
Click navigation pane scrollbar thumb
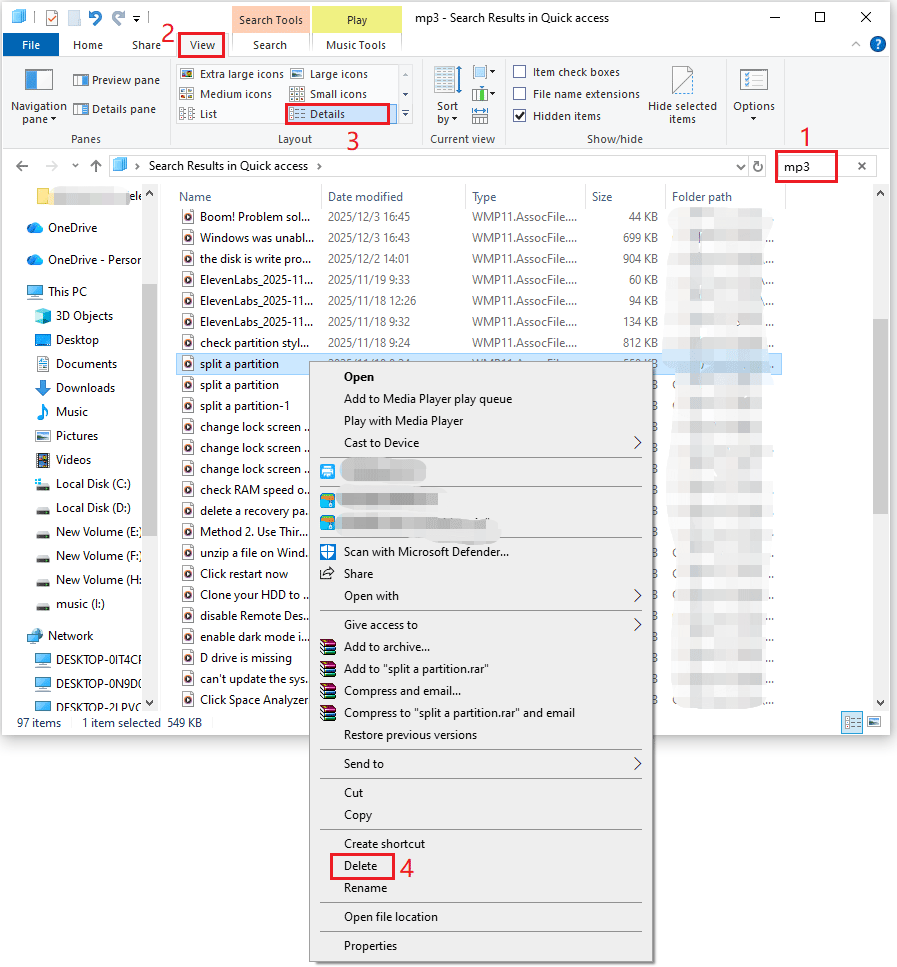tap(149, 409)
